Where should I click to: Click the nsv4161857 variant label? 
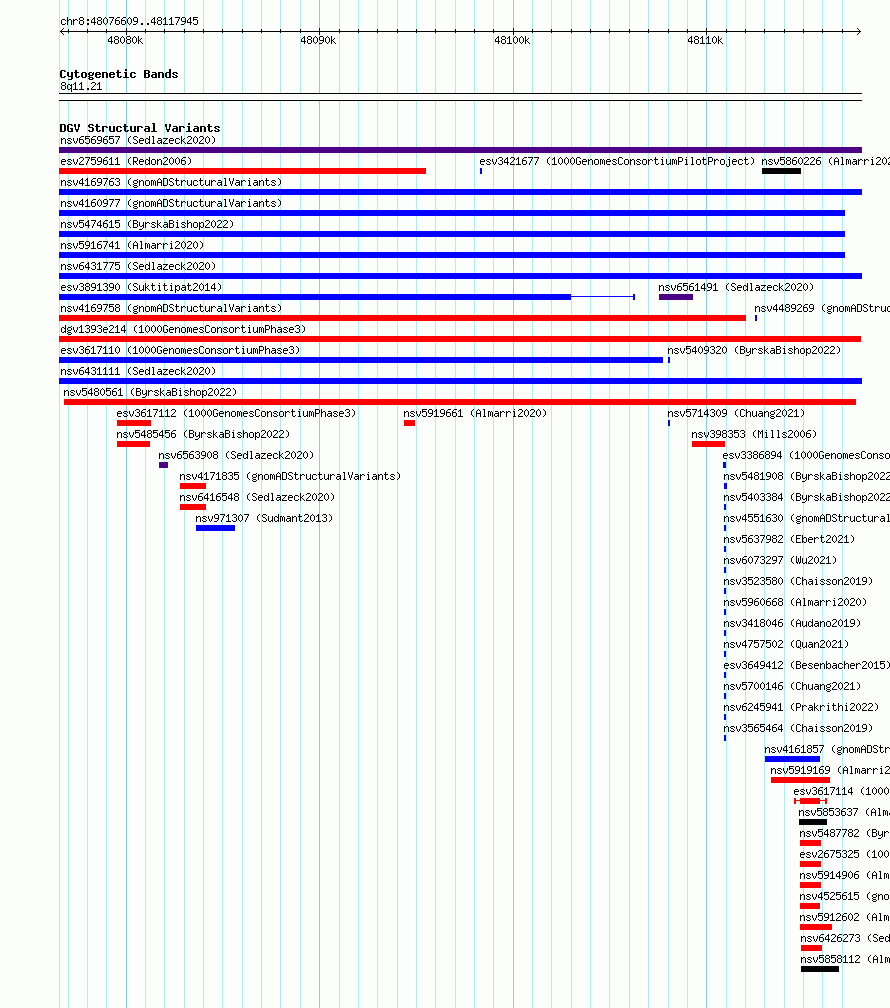827,750
